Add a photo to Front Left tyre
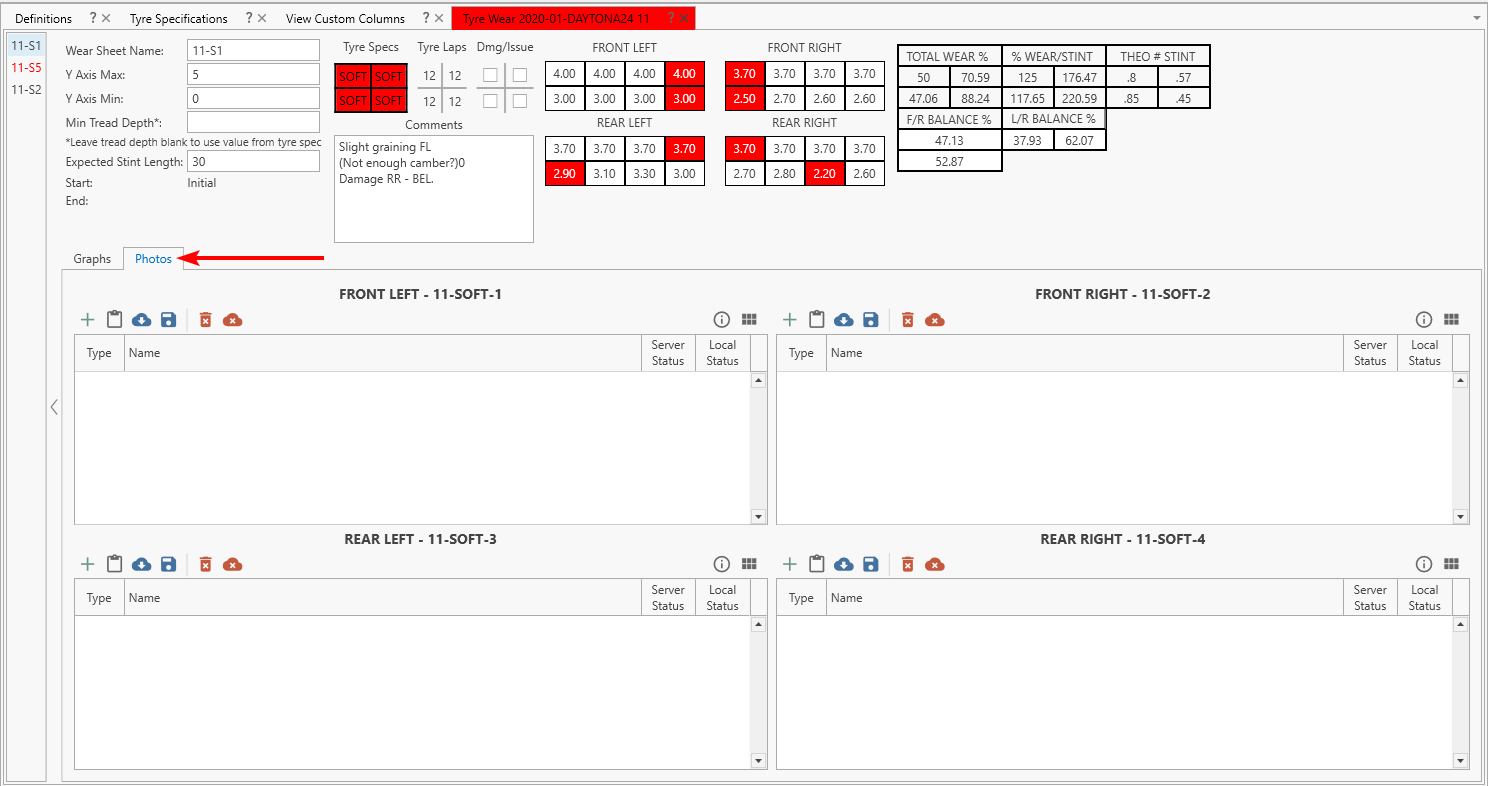Image resolution: width=1488 pixels, height=786 pixels. coord(88,320)
